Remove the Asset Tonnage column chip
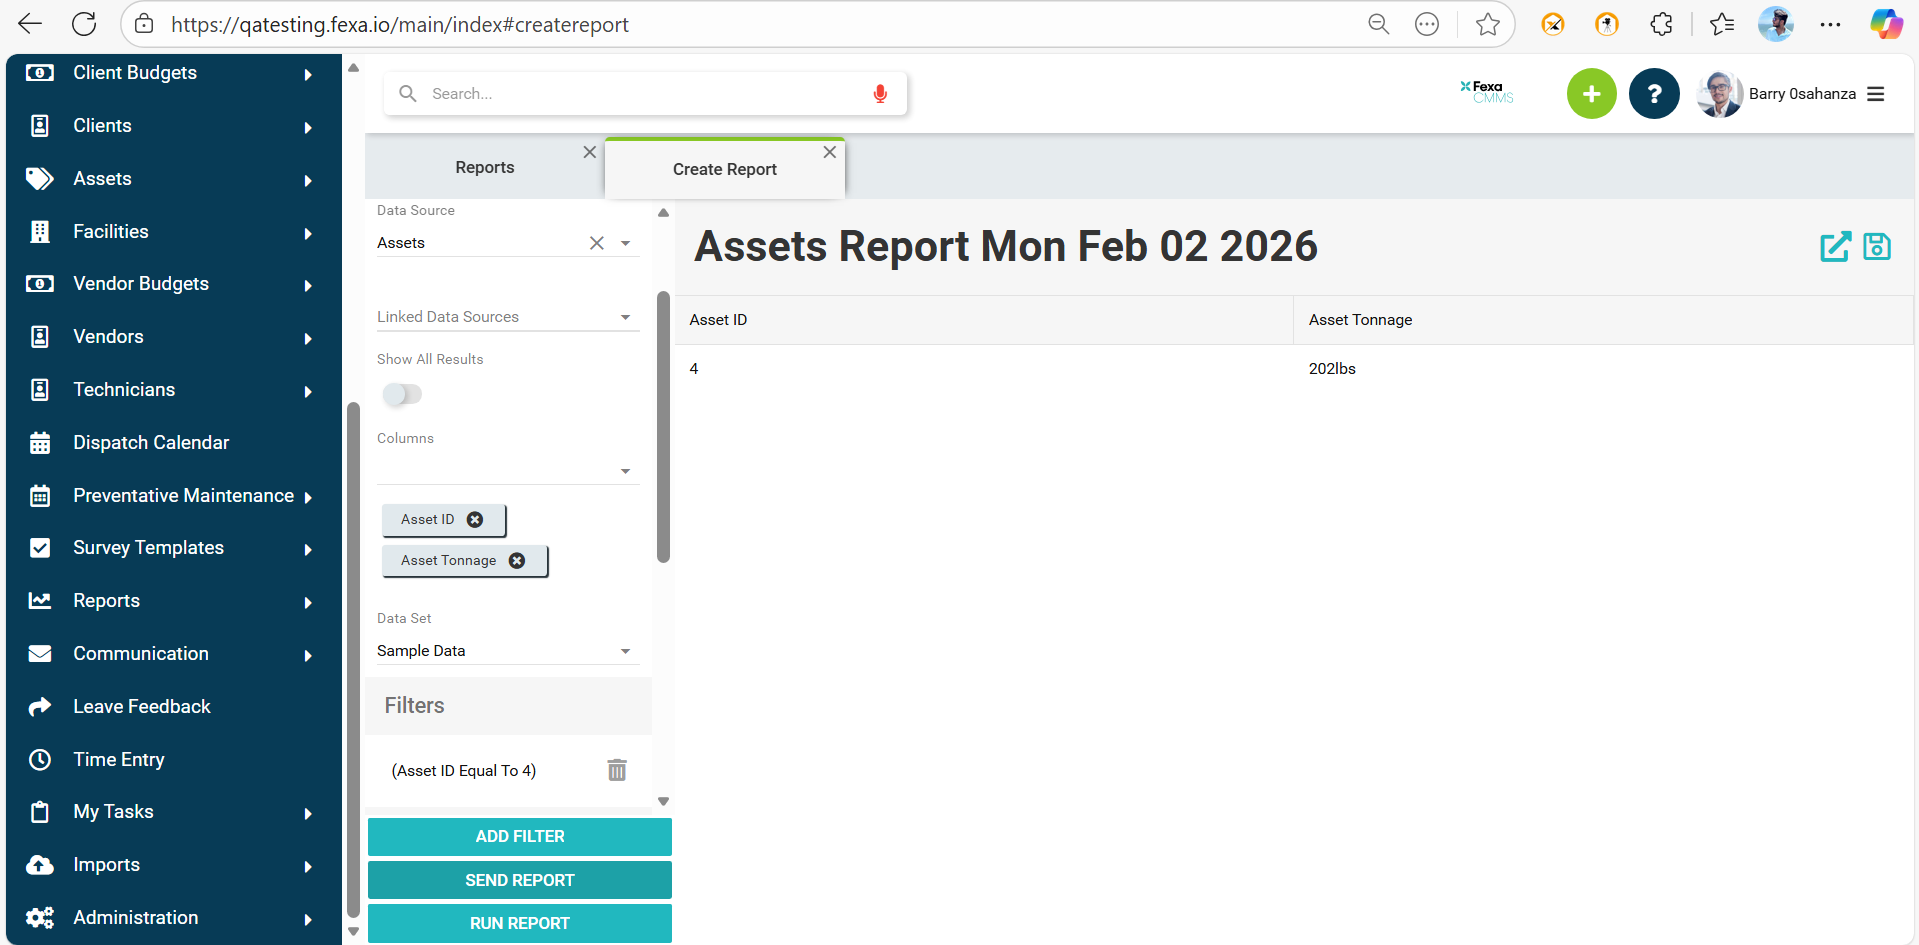This screenshot has height=945, width=1919. pos(517,561)
